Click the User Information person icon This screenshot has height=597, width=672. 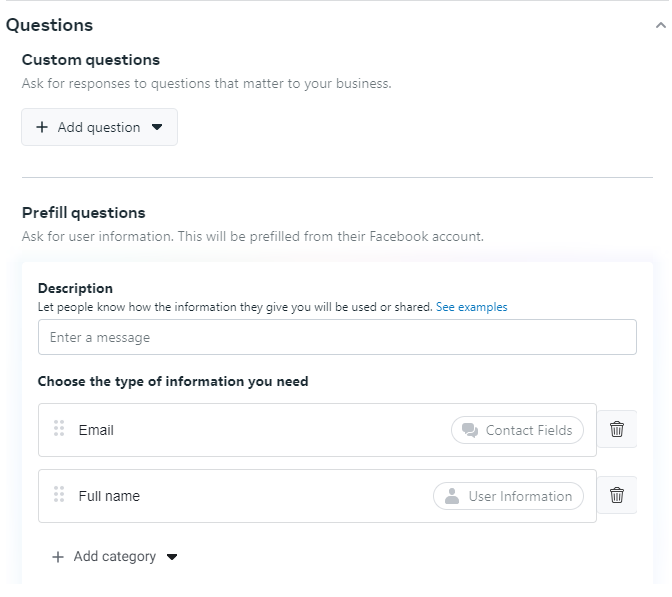coord(452,496)
